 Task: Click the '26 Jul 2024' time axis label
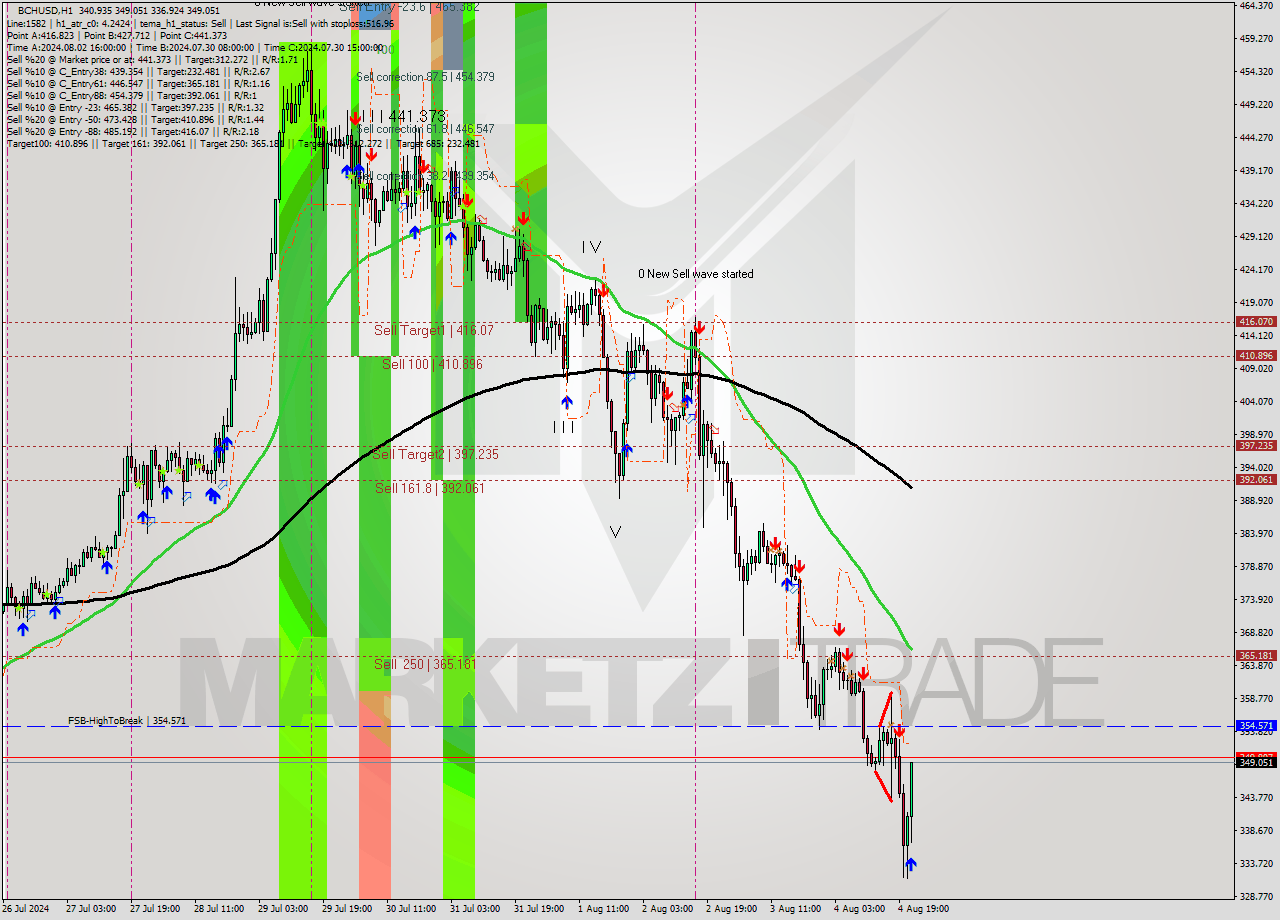pos(25,909)
